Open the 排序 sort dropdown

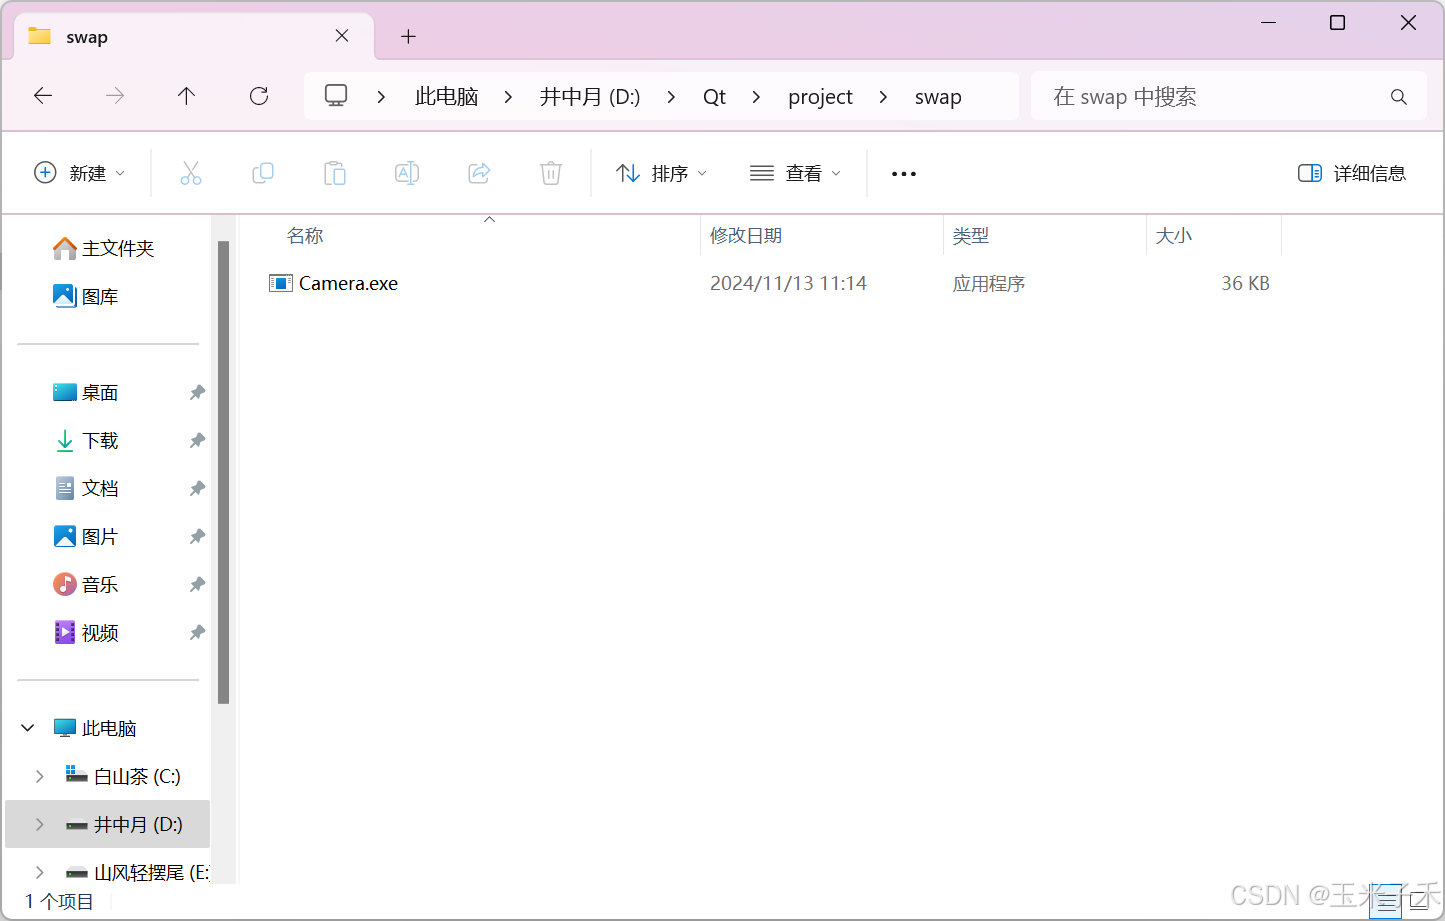pyautogui.click(x=661, y=173)
